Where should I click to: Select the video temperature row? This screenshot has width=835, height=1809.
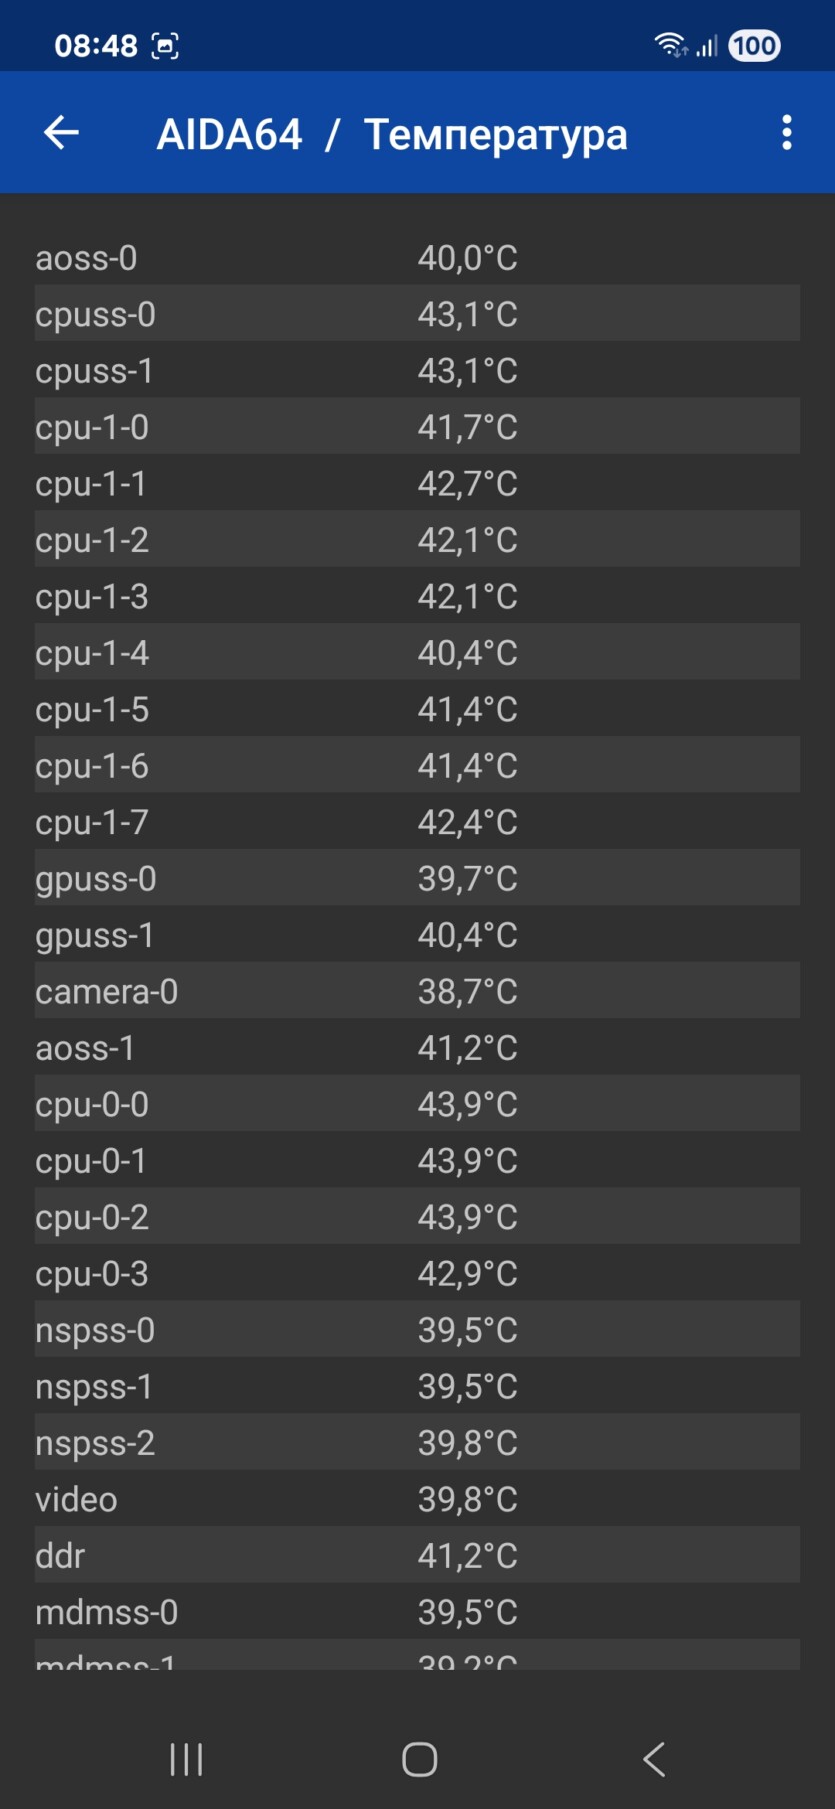(417, 1499)
